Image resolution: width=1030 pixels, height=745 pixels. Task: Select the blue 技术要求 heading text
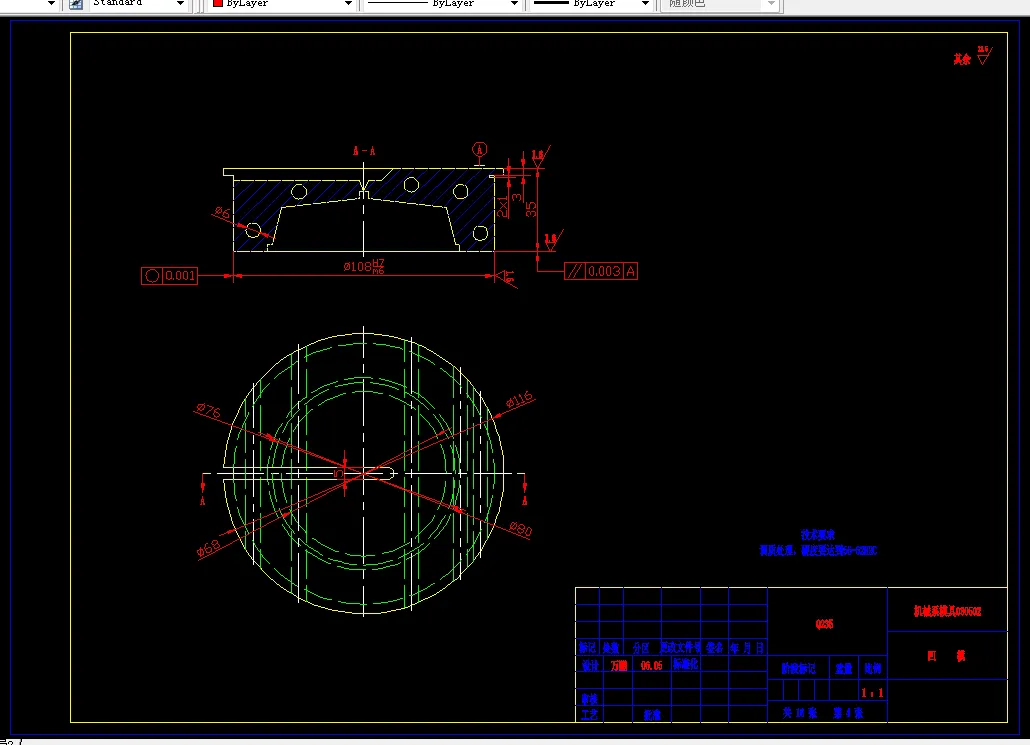(x=818, y=535)
